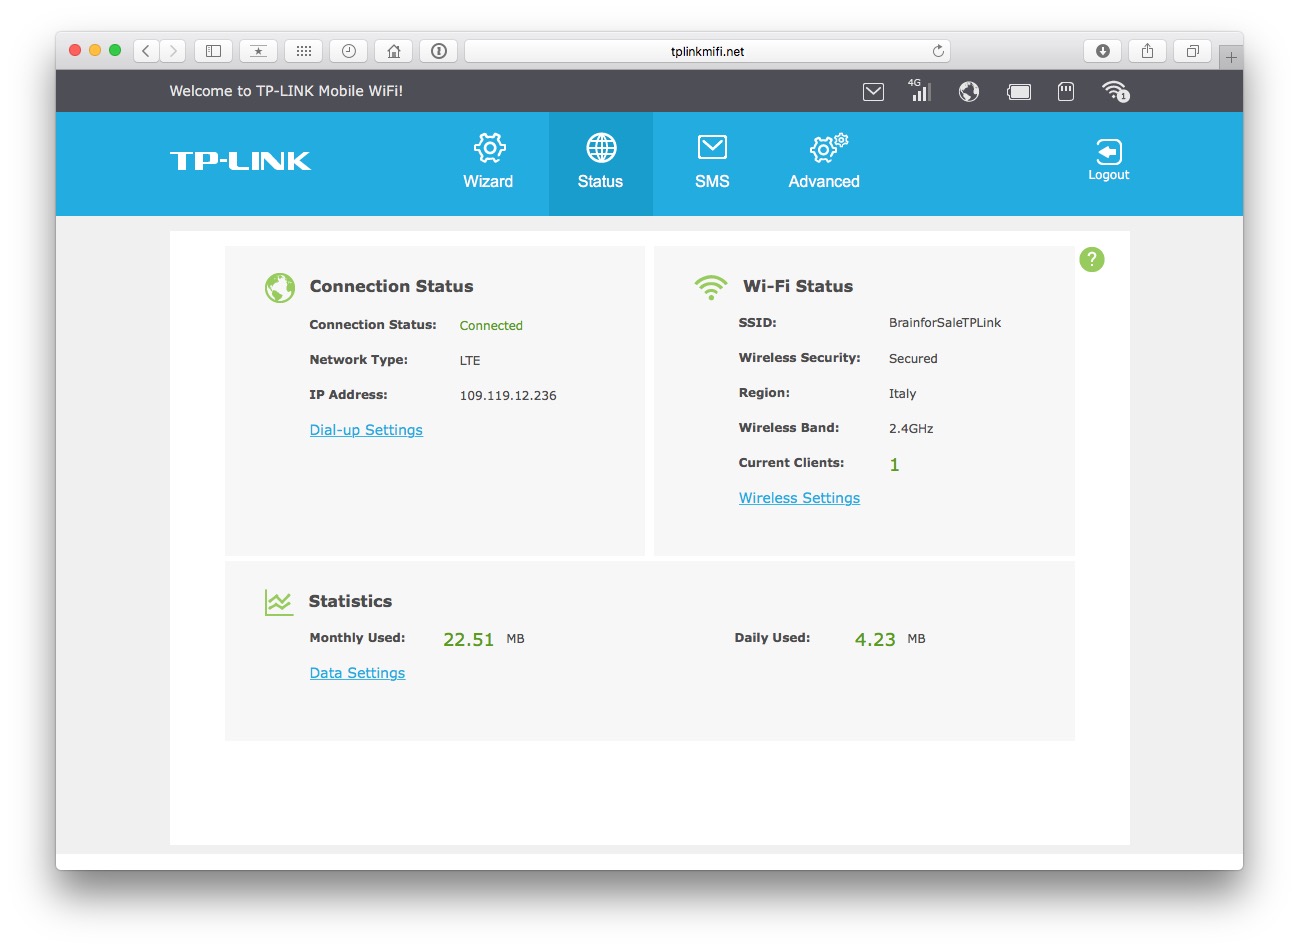The width and height of the screenshot is (1299, 950).
Task: Open help with green question mark
Action: point(1092,260)
